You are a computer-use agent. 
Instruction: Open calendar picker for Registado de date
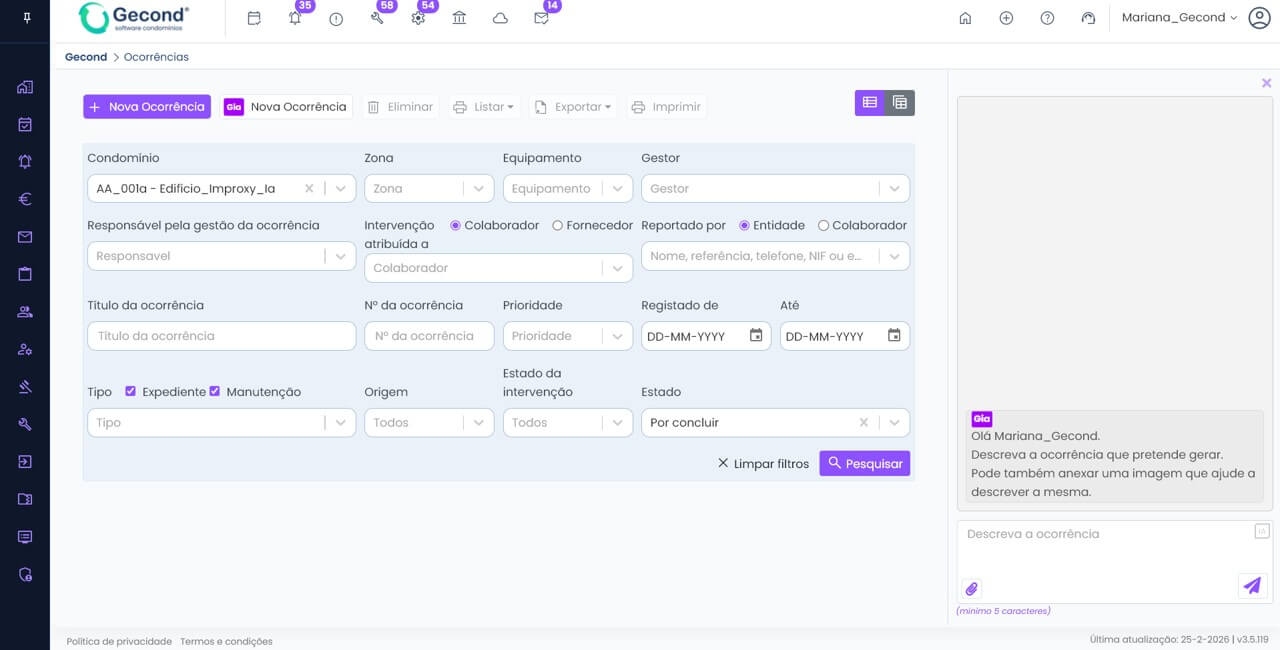(x=756, y=336)
